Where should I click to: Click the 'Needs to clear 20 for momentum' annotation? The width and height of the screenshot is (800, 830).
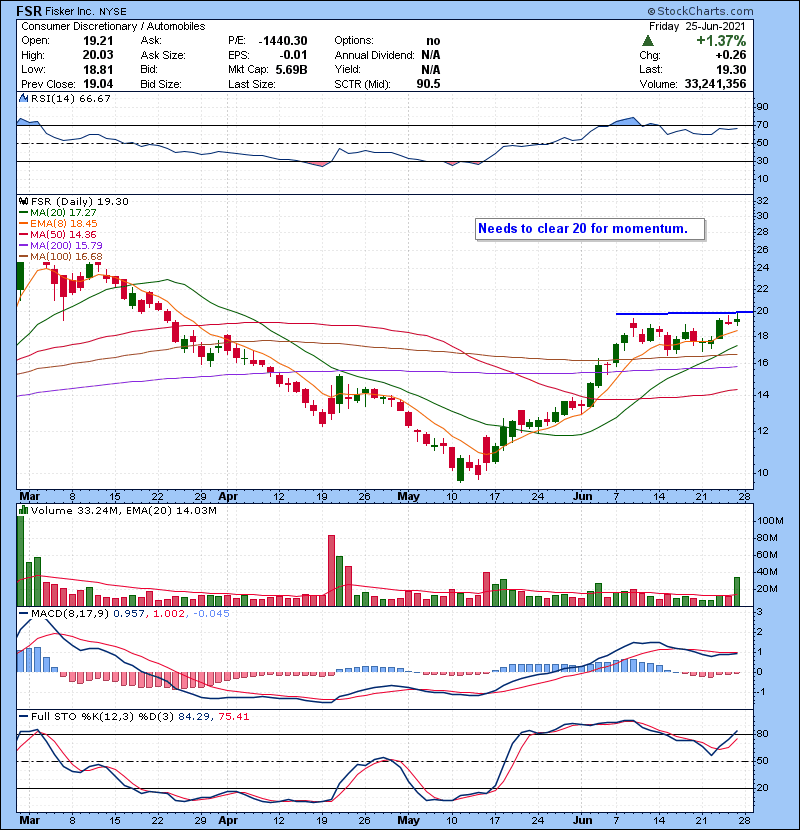coord(590,229)
